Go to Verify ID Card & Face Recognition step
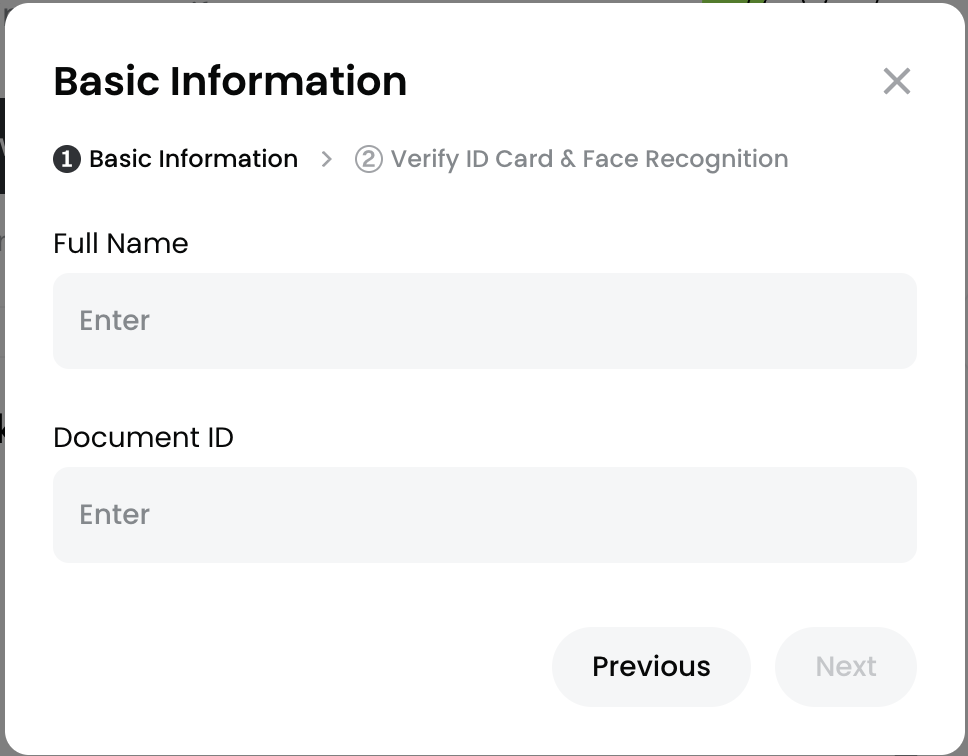This screenshot has width=968, height=756. 589,159
